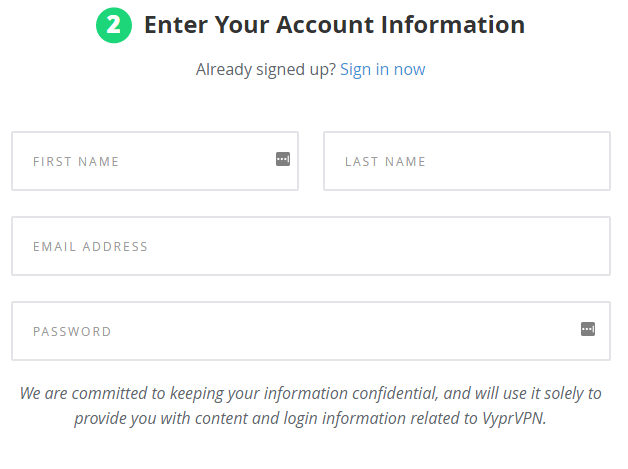This screenshot has width=628, height=469.
Task: Focus the Last Name input field
Action: (467, 161)
